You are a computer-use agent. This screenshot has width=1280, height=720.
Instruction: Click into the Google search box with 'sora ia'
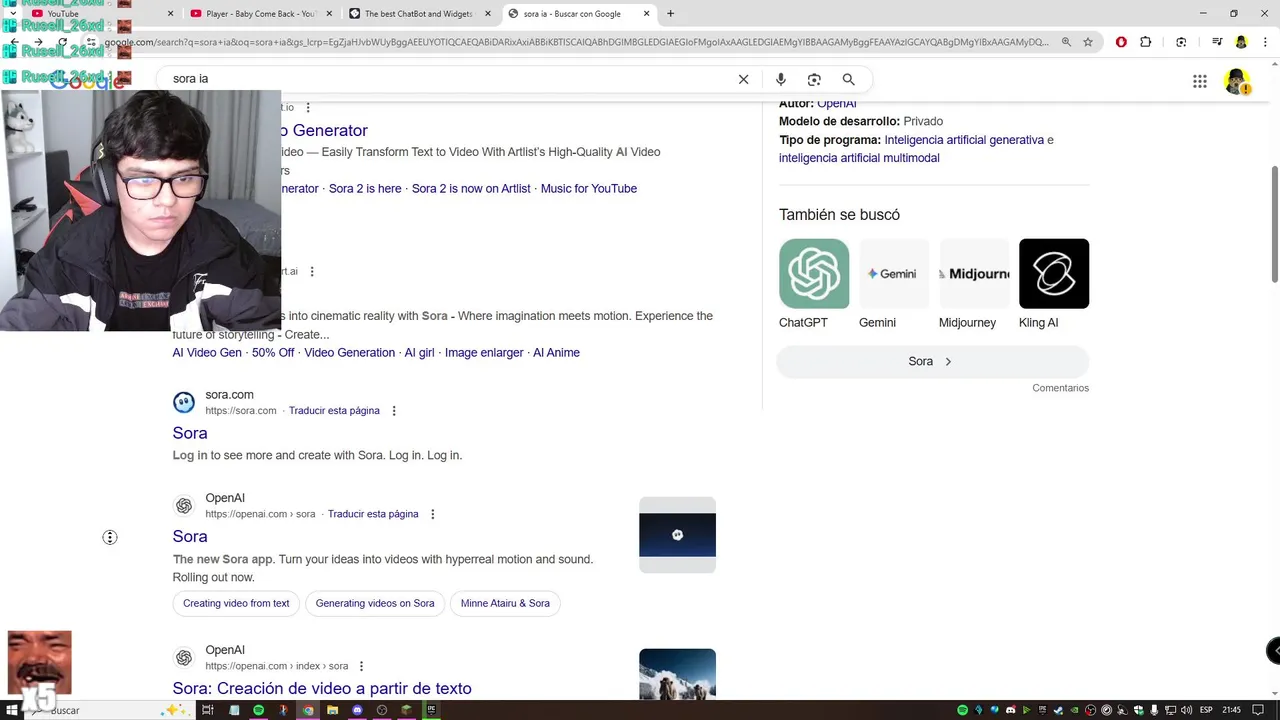(450, 79)
